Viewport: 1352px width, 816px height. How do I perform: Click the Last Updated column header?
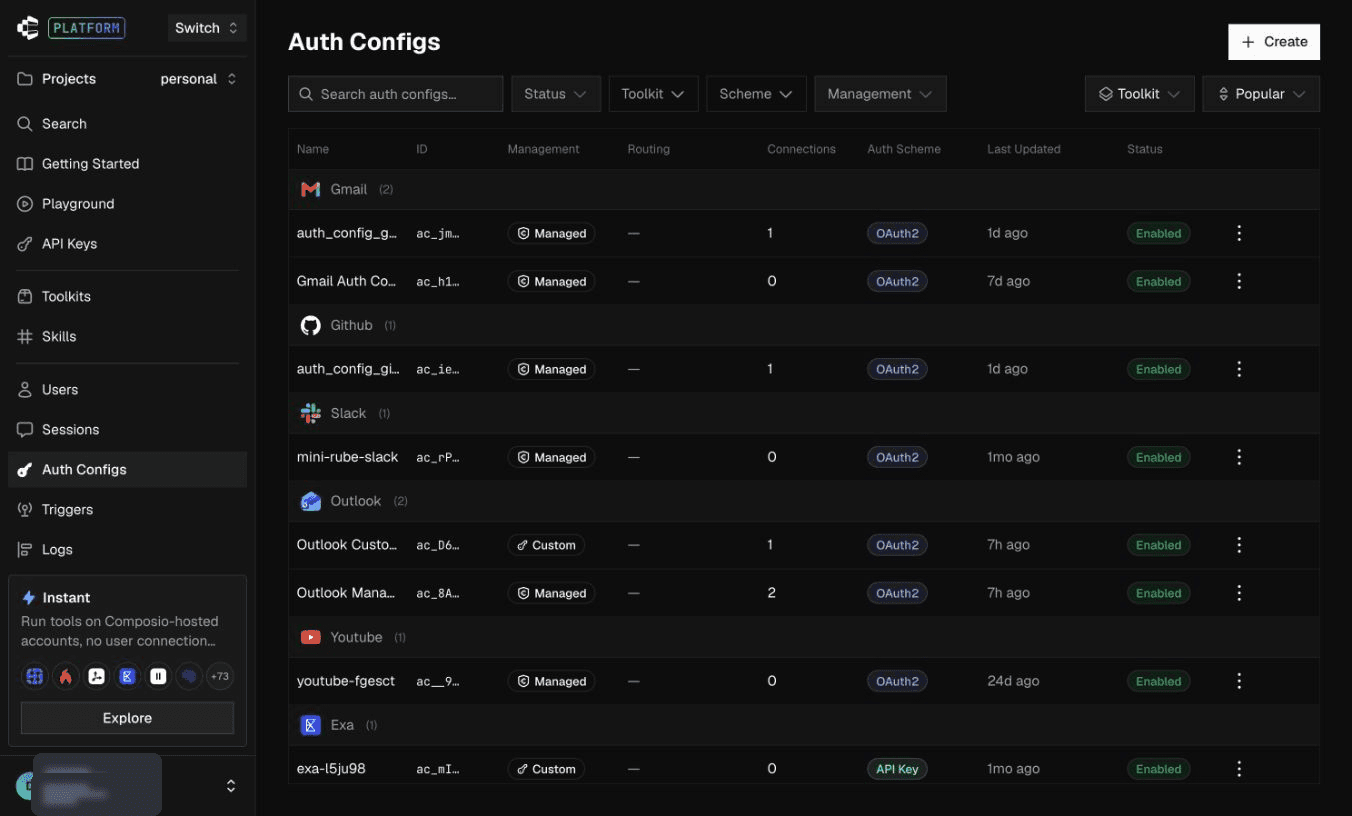(x=1024, y=149)
